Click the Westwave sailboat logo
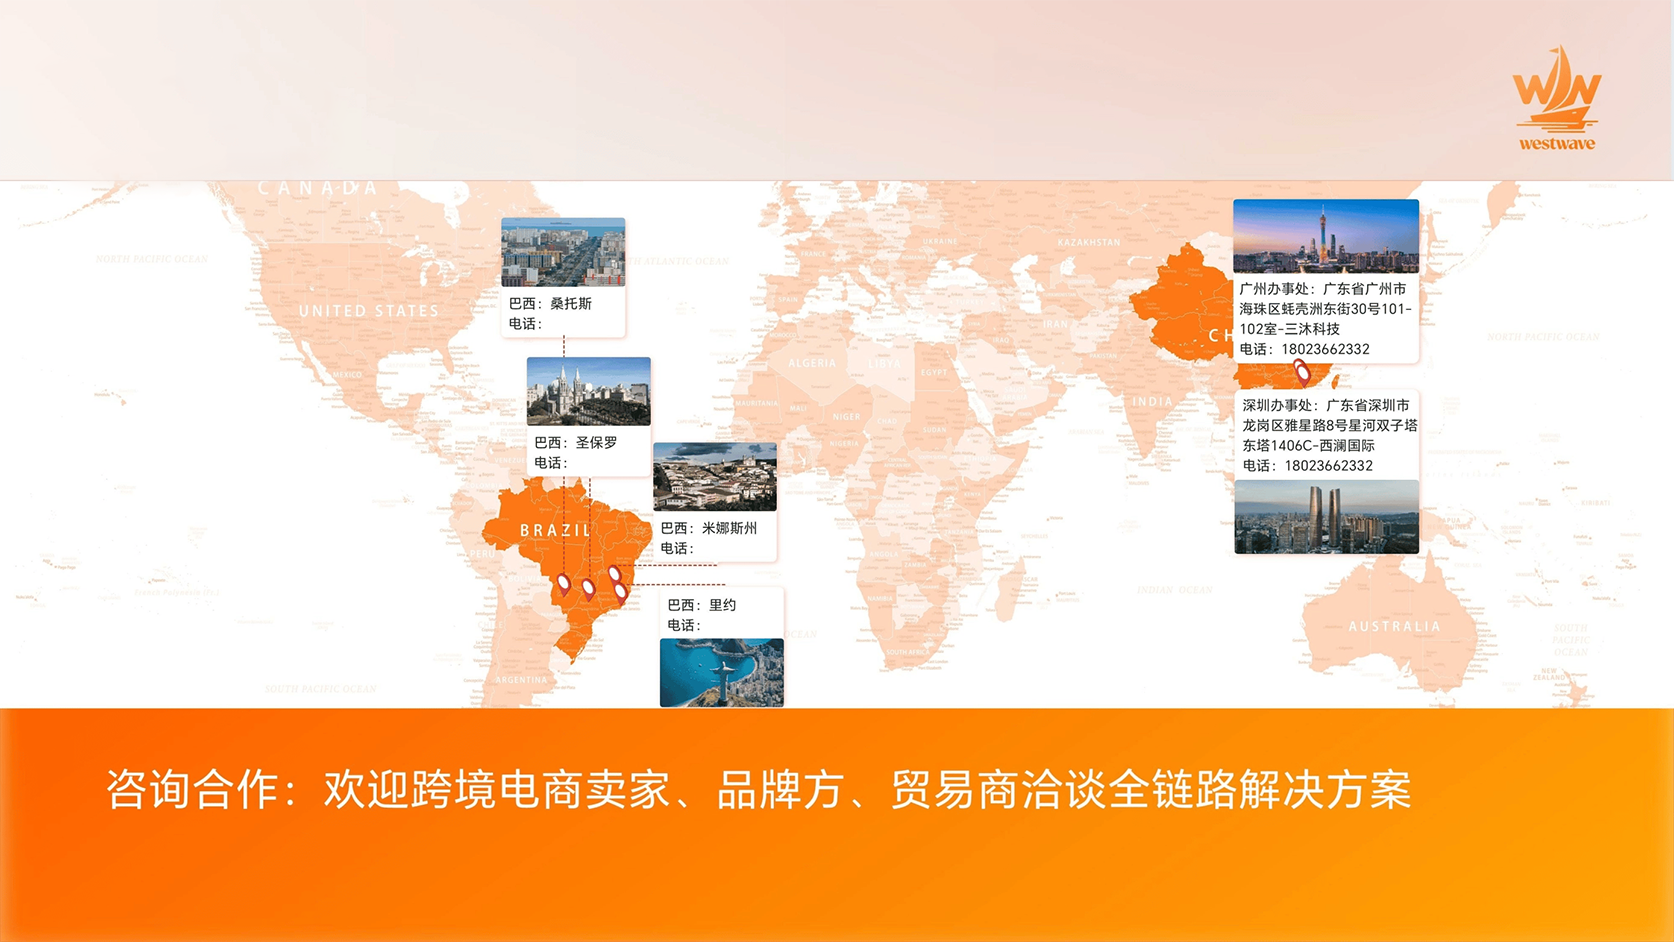Viewport: 1674px width, 942px height. click(x=1556, y=98)
